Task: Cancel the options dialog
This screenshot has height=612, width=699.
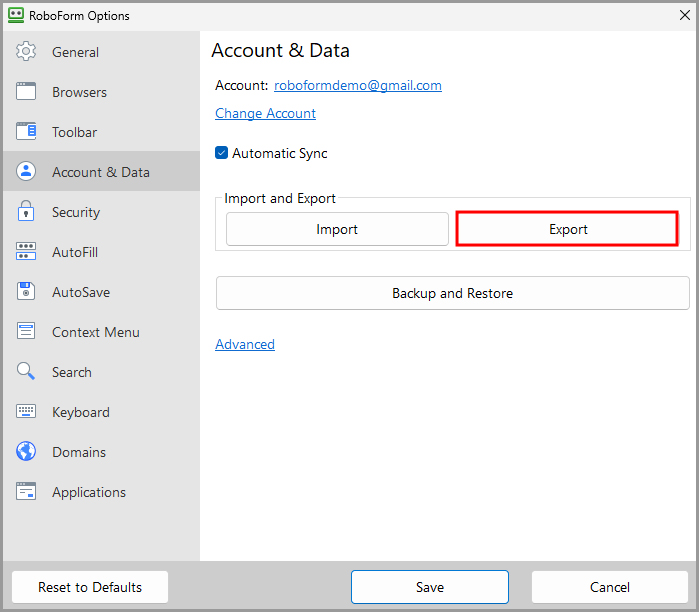Action: point(609,587)
